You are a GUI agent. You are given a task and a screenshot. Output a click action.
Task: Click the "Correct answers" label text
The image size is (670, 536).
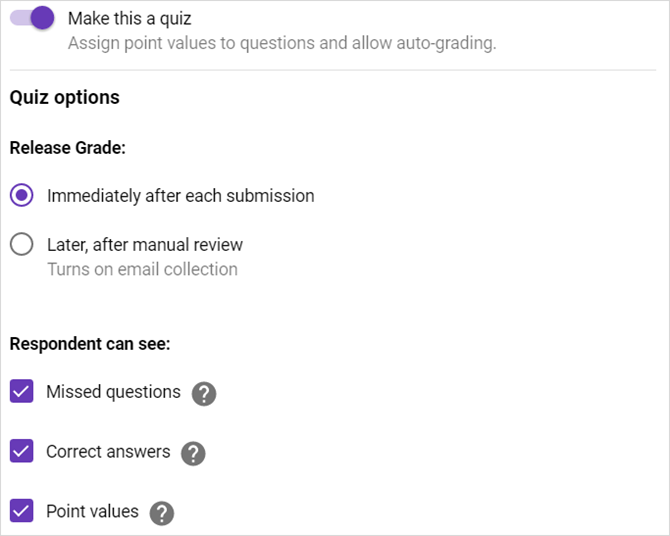click(108, 452)
